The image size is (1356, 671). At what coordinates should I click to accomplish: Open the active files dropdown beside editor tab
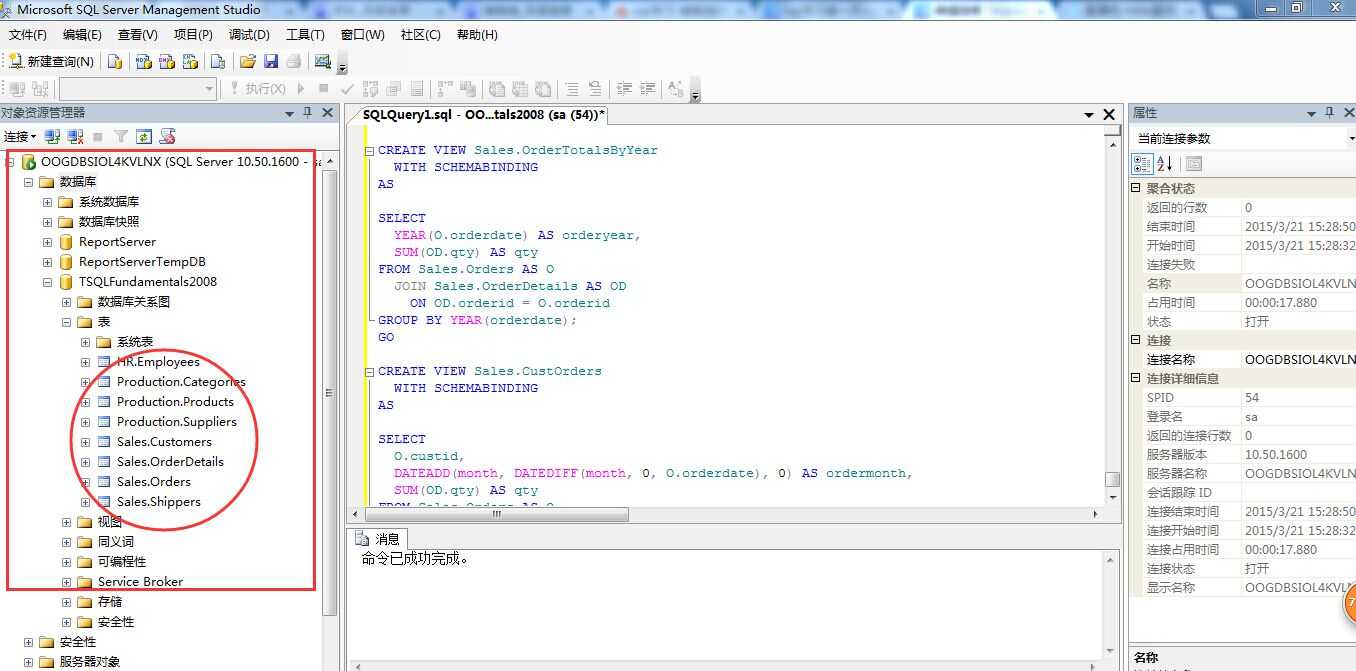[1089, 115]
